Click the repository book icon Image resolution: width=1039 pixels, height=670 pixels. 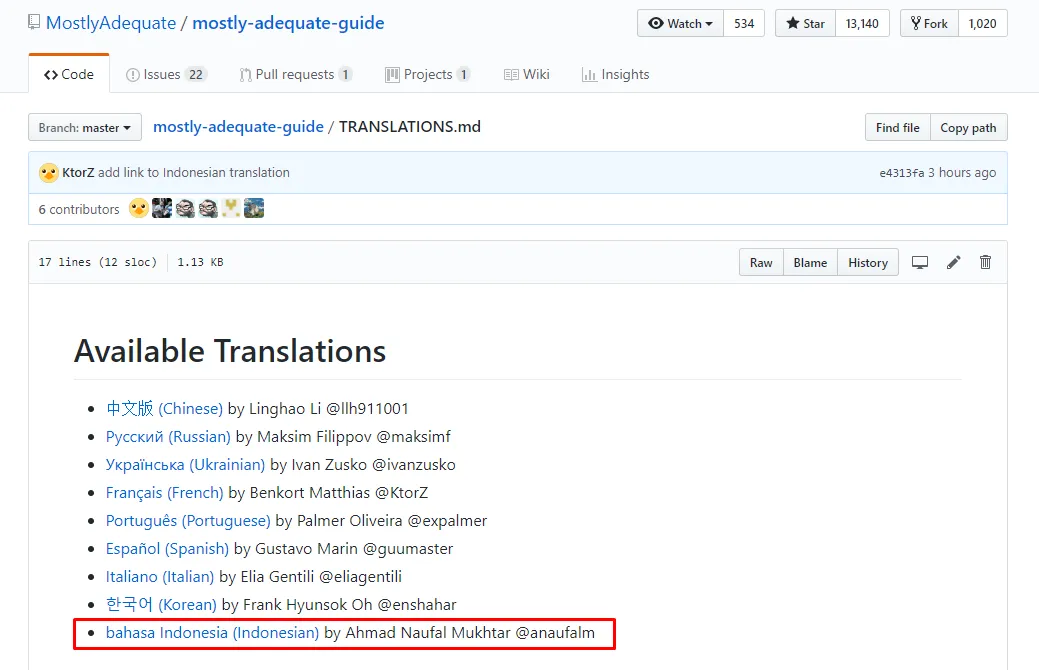click(34, 23)
